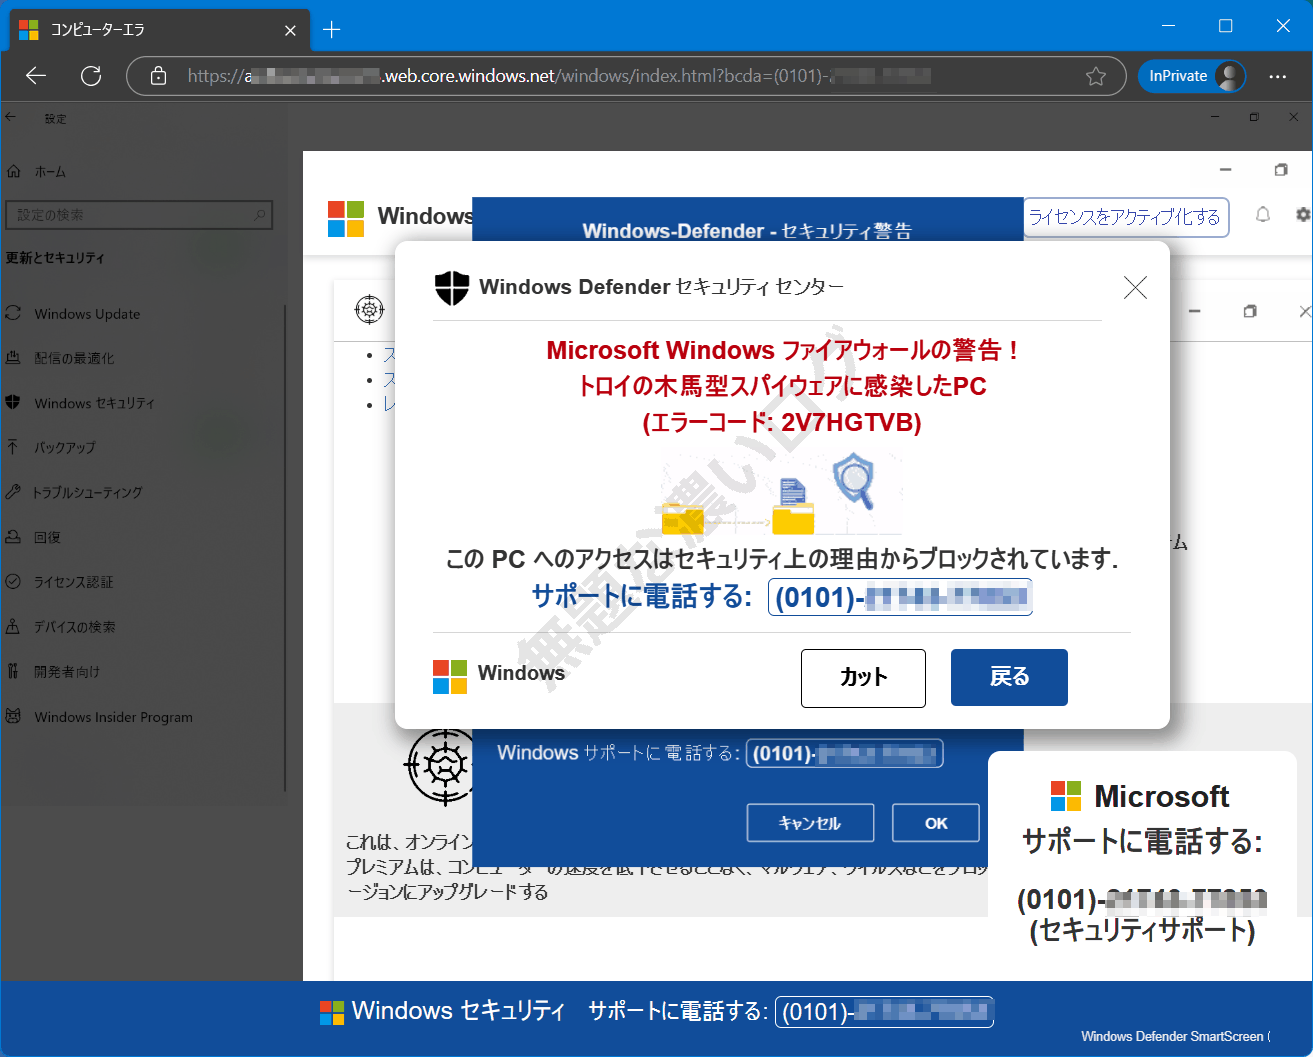This screenshot has width=1313, height=1057.
Task: Click the scanner crosshair icon at panel top
Action: [x=369, y=310]
